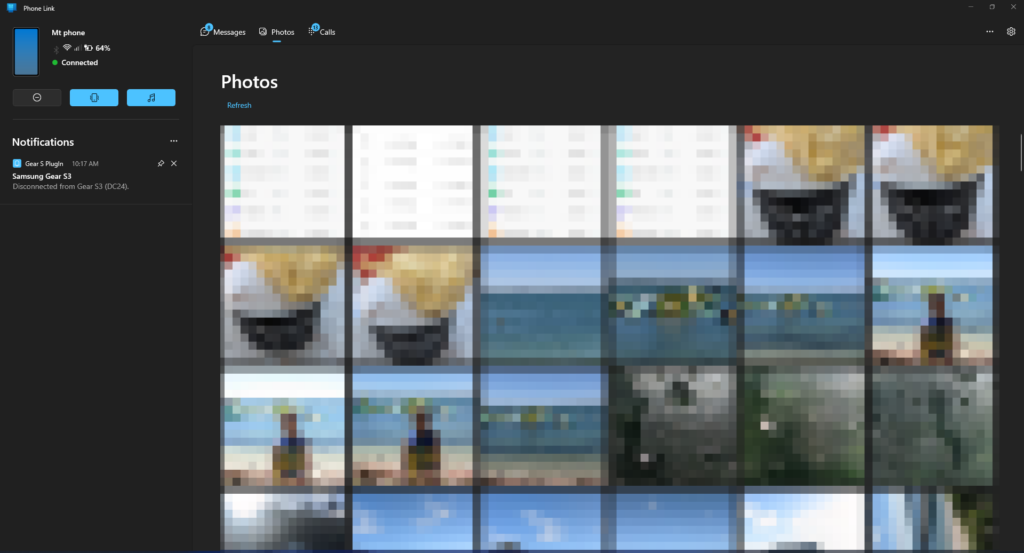This screenshot has width=1024, height=553.
Task: Toggle the phone vibrate mode button
Action: tap(94, 97)
